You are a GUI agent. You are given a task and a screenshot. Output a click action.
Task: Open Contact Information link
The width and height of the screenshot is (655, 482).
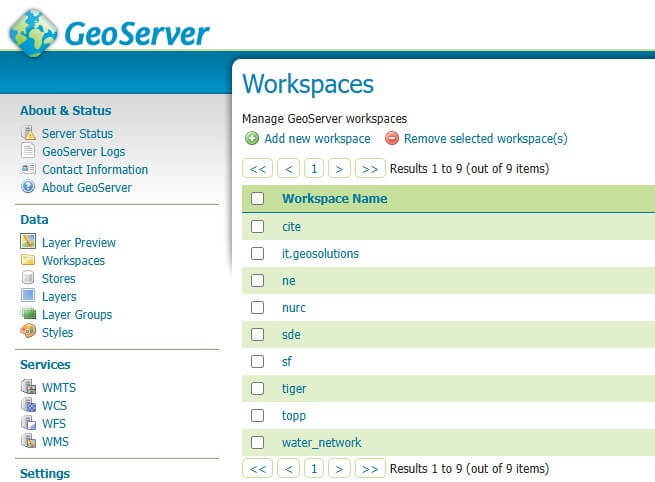(x=95, y=170)
